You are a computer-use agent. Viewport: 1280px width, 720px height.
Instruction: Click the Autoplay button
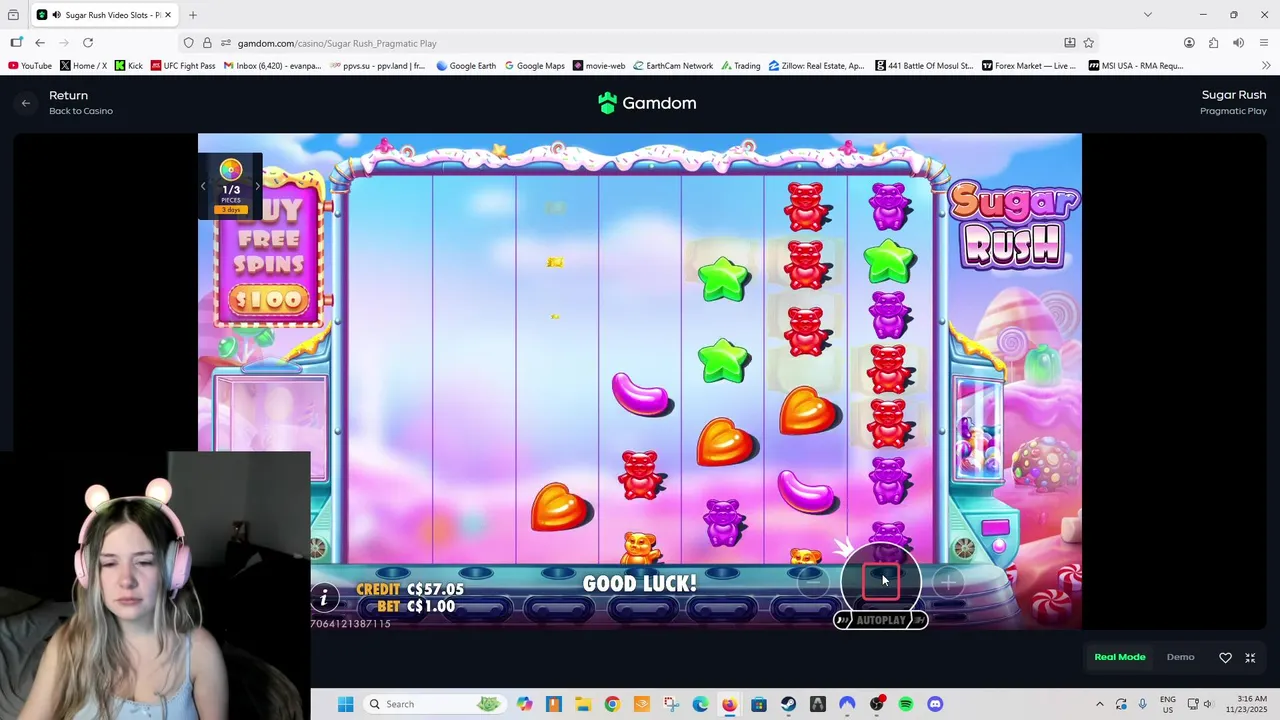(881, 620)
